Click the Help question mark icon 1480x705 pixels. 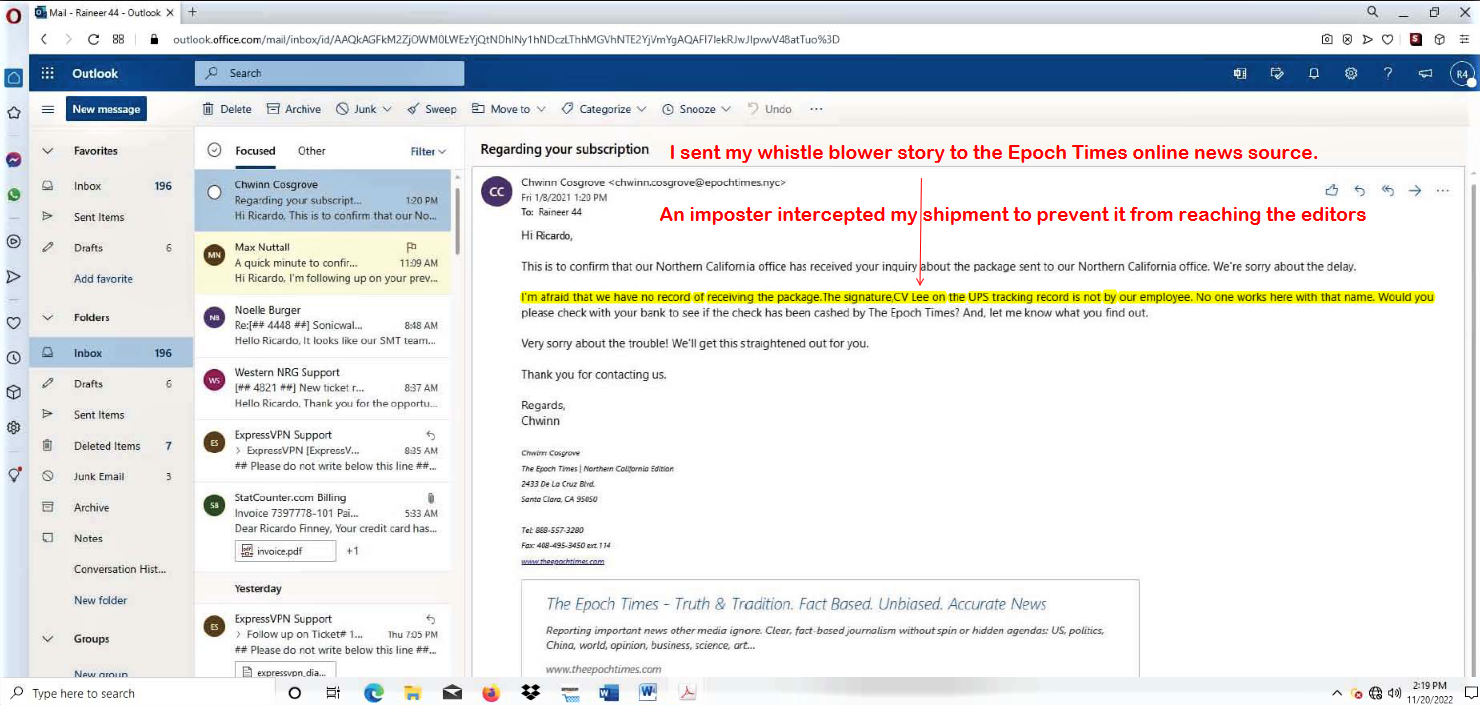click(1388, 73)
